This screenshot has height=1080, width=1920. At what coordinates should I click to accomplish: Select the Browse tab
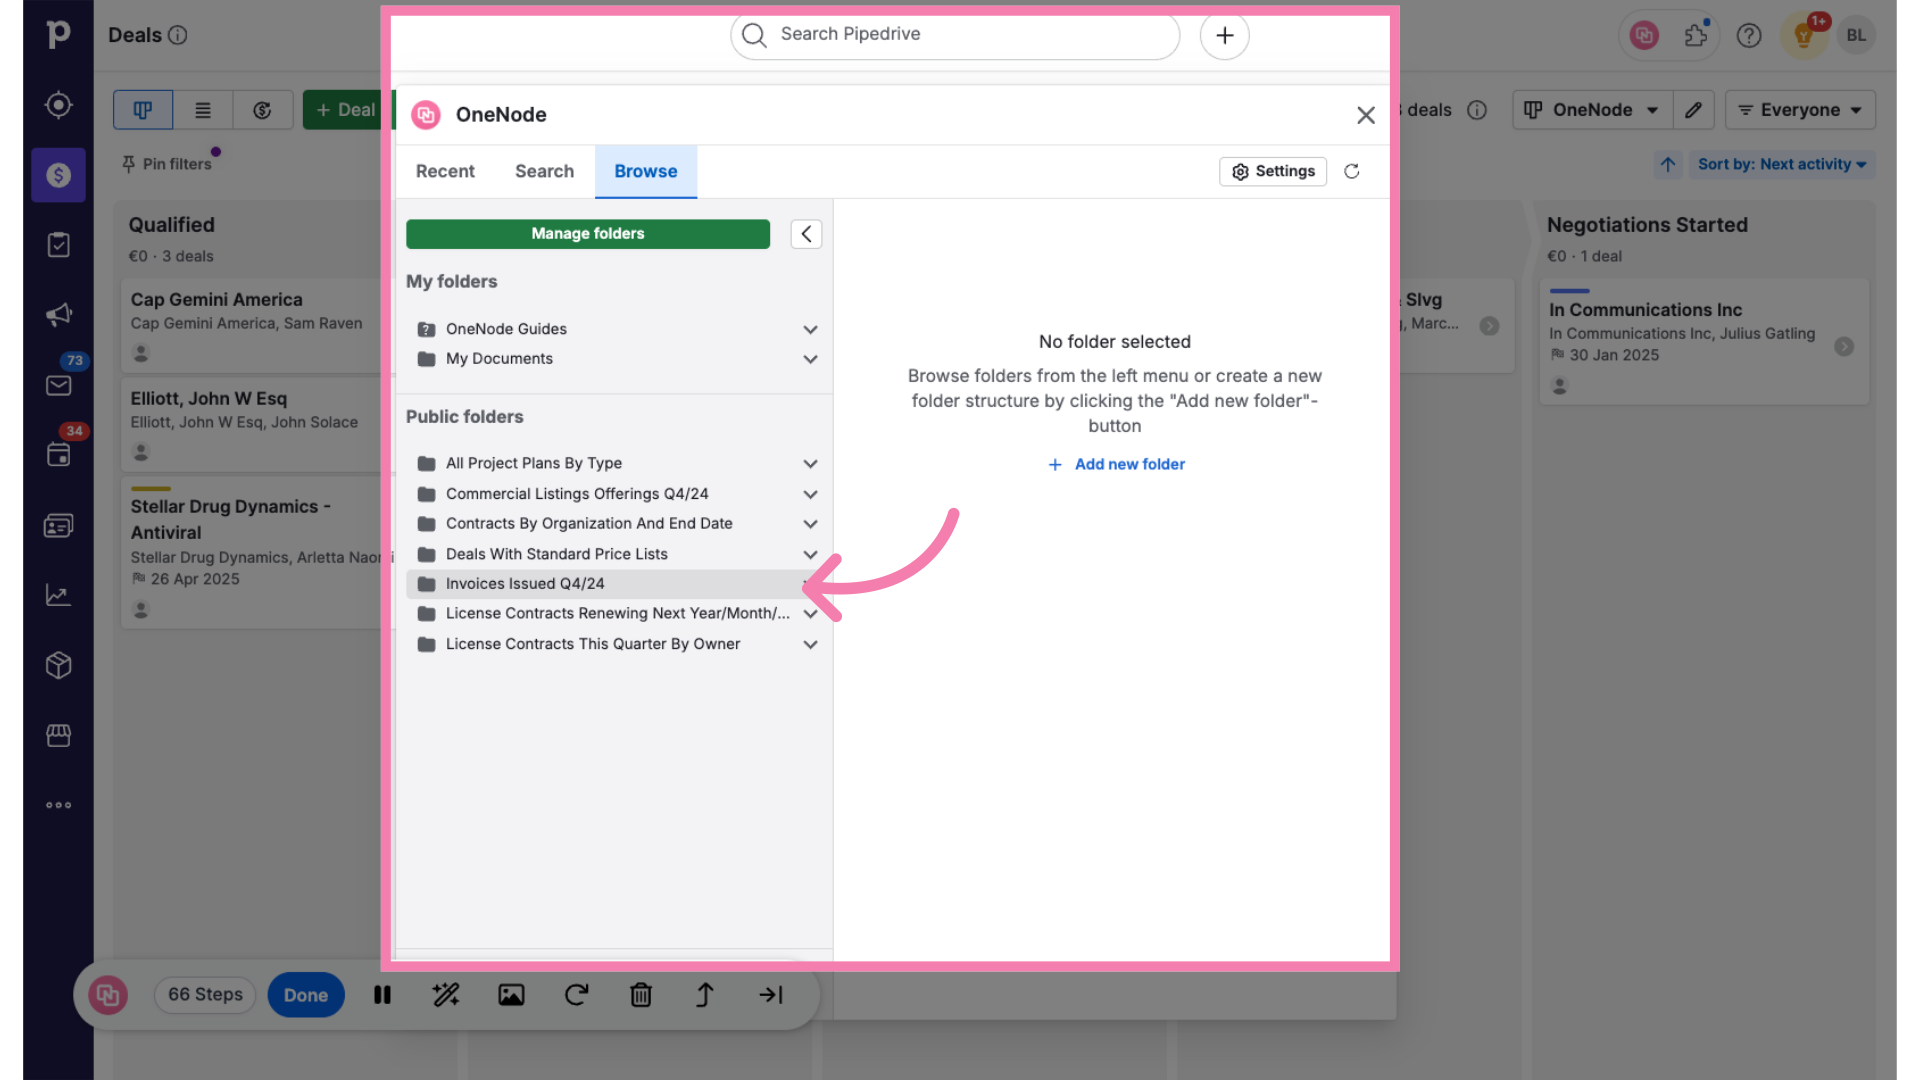click(x=646, y=172)
